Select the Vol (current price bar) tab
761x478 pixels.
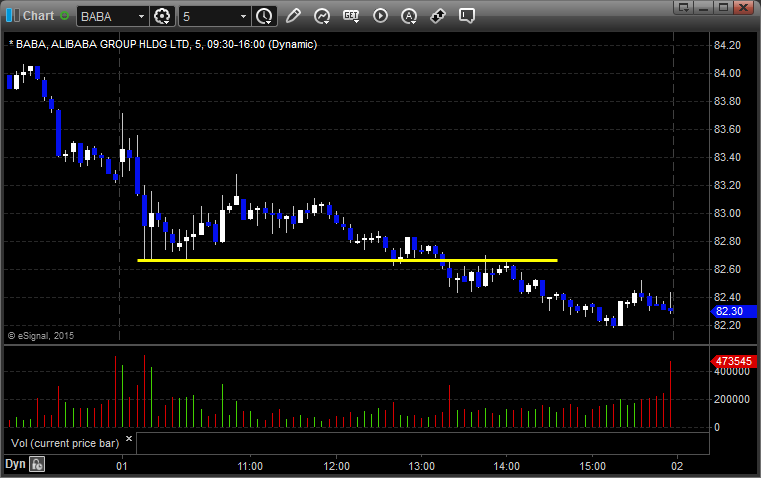click(62, 442)
